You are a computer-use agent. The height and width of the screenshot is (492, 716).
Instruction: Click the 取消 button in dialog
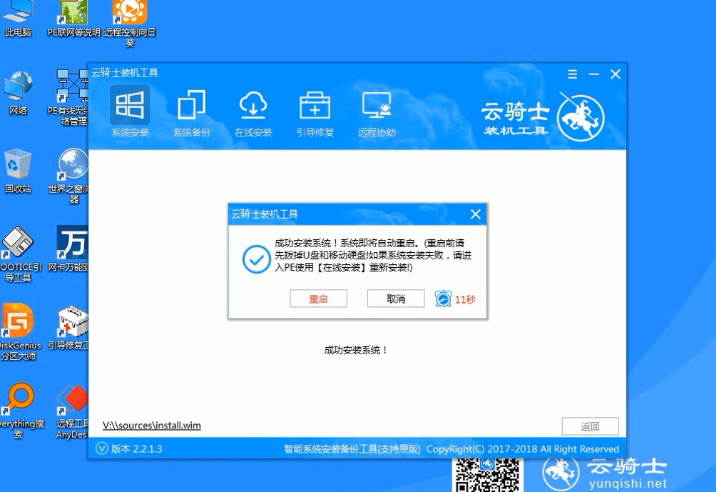395,299
